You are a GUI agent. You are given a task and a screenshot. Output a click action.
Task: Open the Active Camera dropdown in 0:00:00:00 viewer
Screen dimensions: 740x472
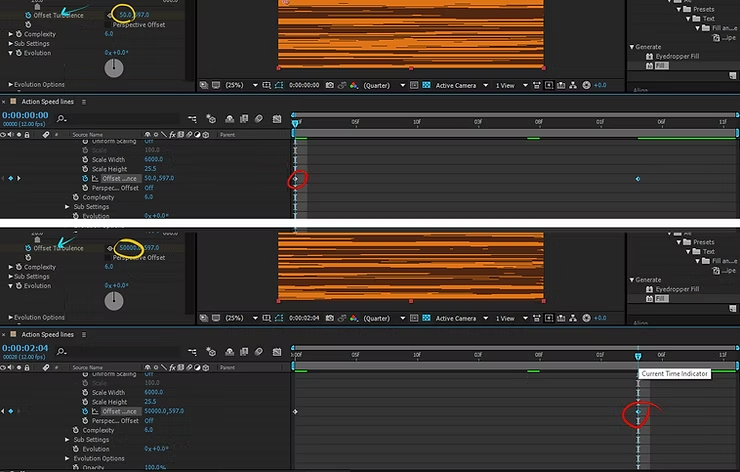click(461, 85)
